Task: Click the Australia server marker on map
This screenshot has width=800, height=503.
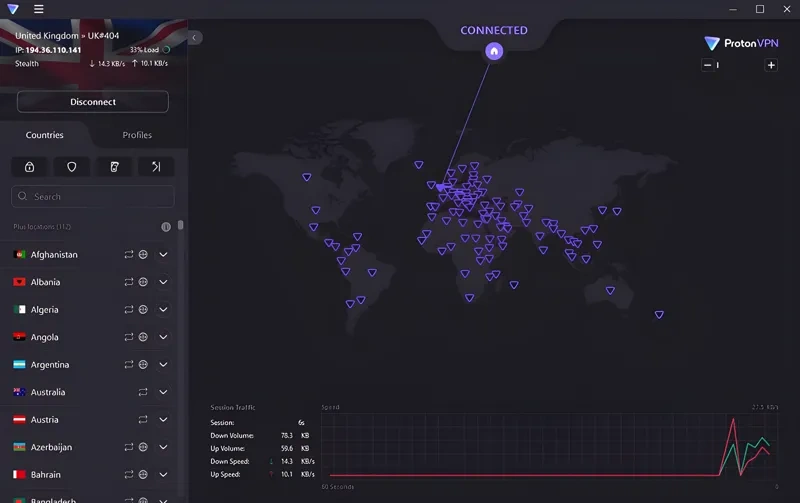Action: [610, 291]
